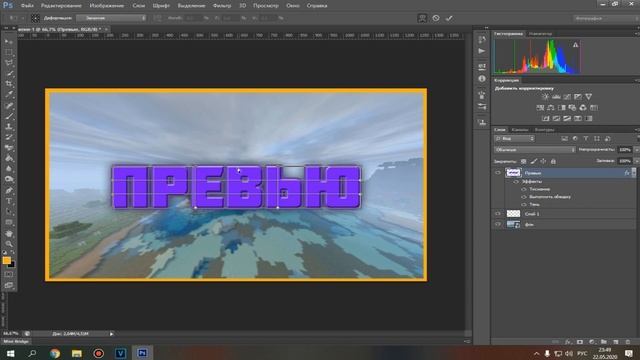The image size is (640, 360).
Task: Select the Pen tool
Action: [9, 190]
